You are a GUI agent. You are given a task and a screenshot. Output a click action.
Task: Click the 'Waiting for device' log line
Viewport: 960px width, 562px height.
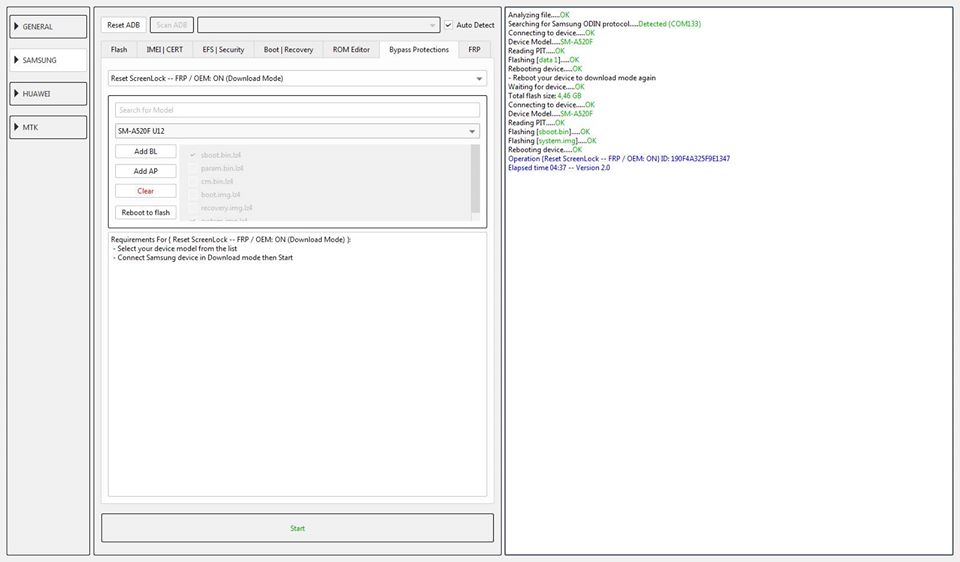[x=546, y=87]
